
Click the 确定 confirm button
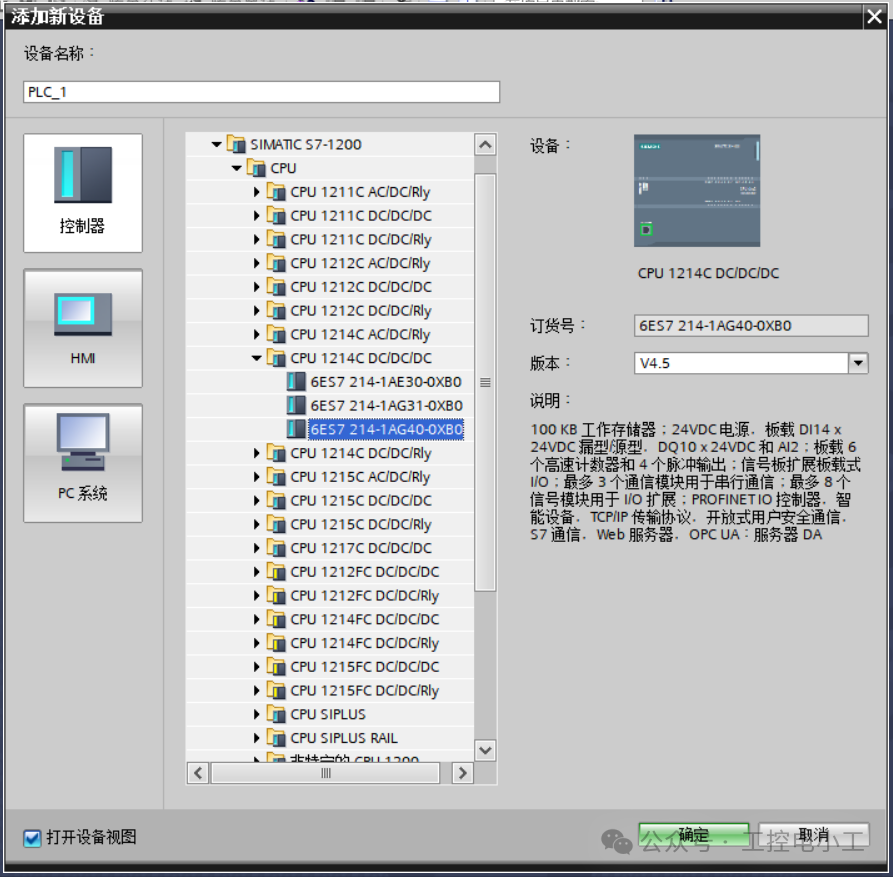(693, 835)
